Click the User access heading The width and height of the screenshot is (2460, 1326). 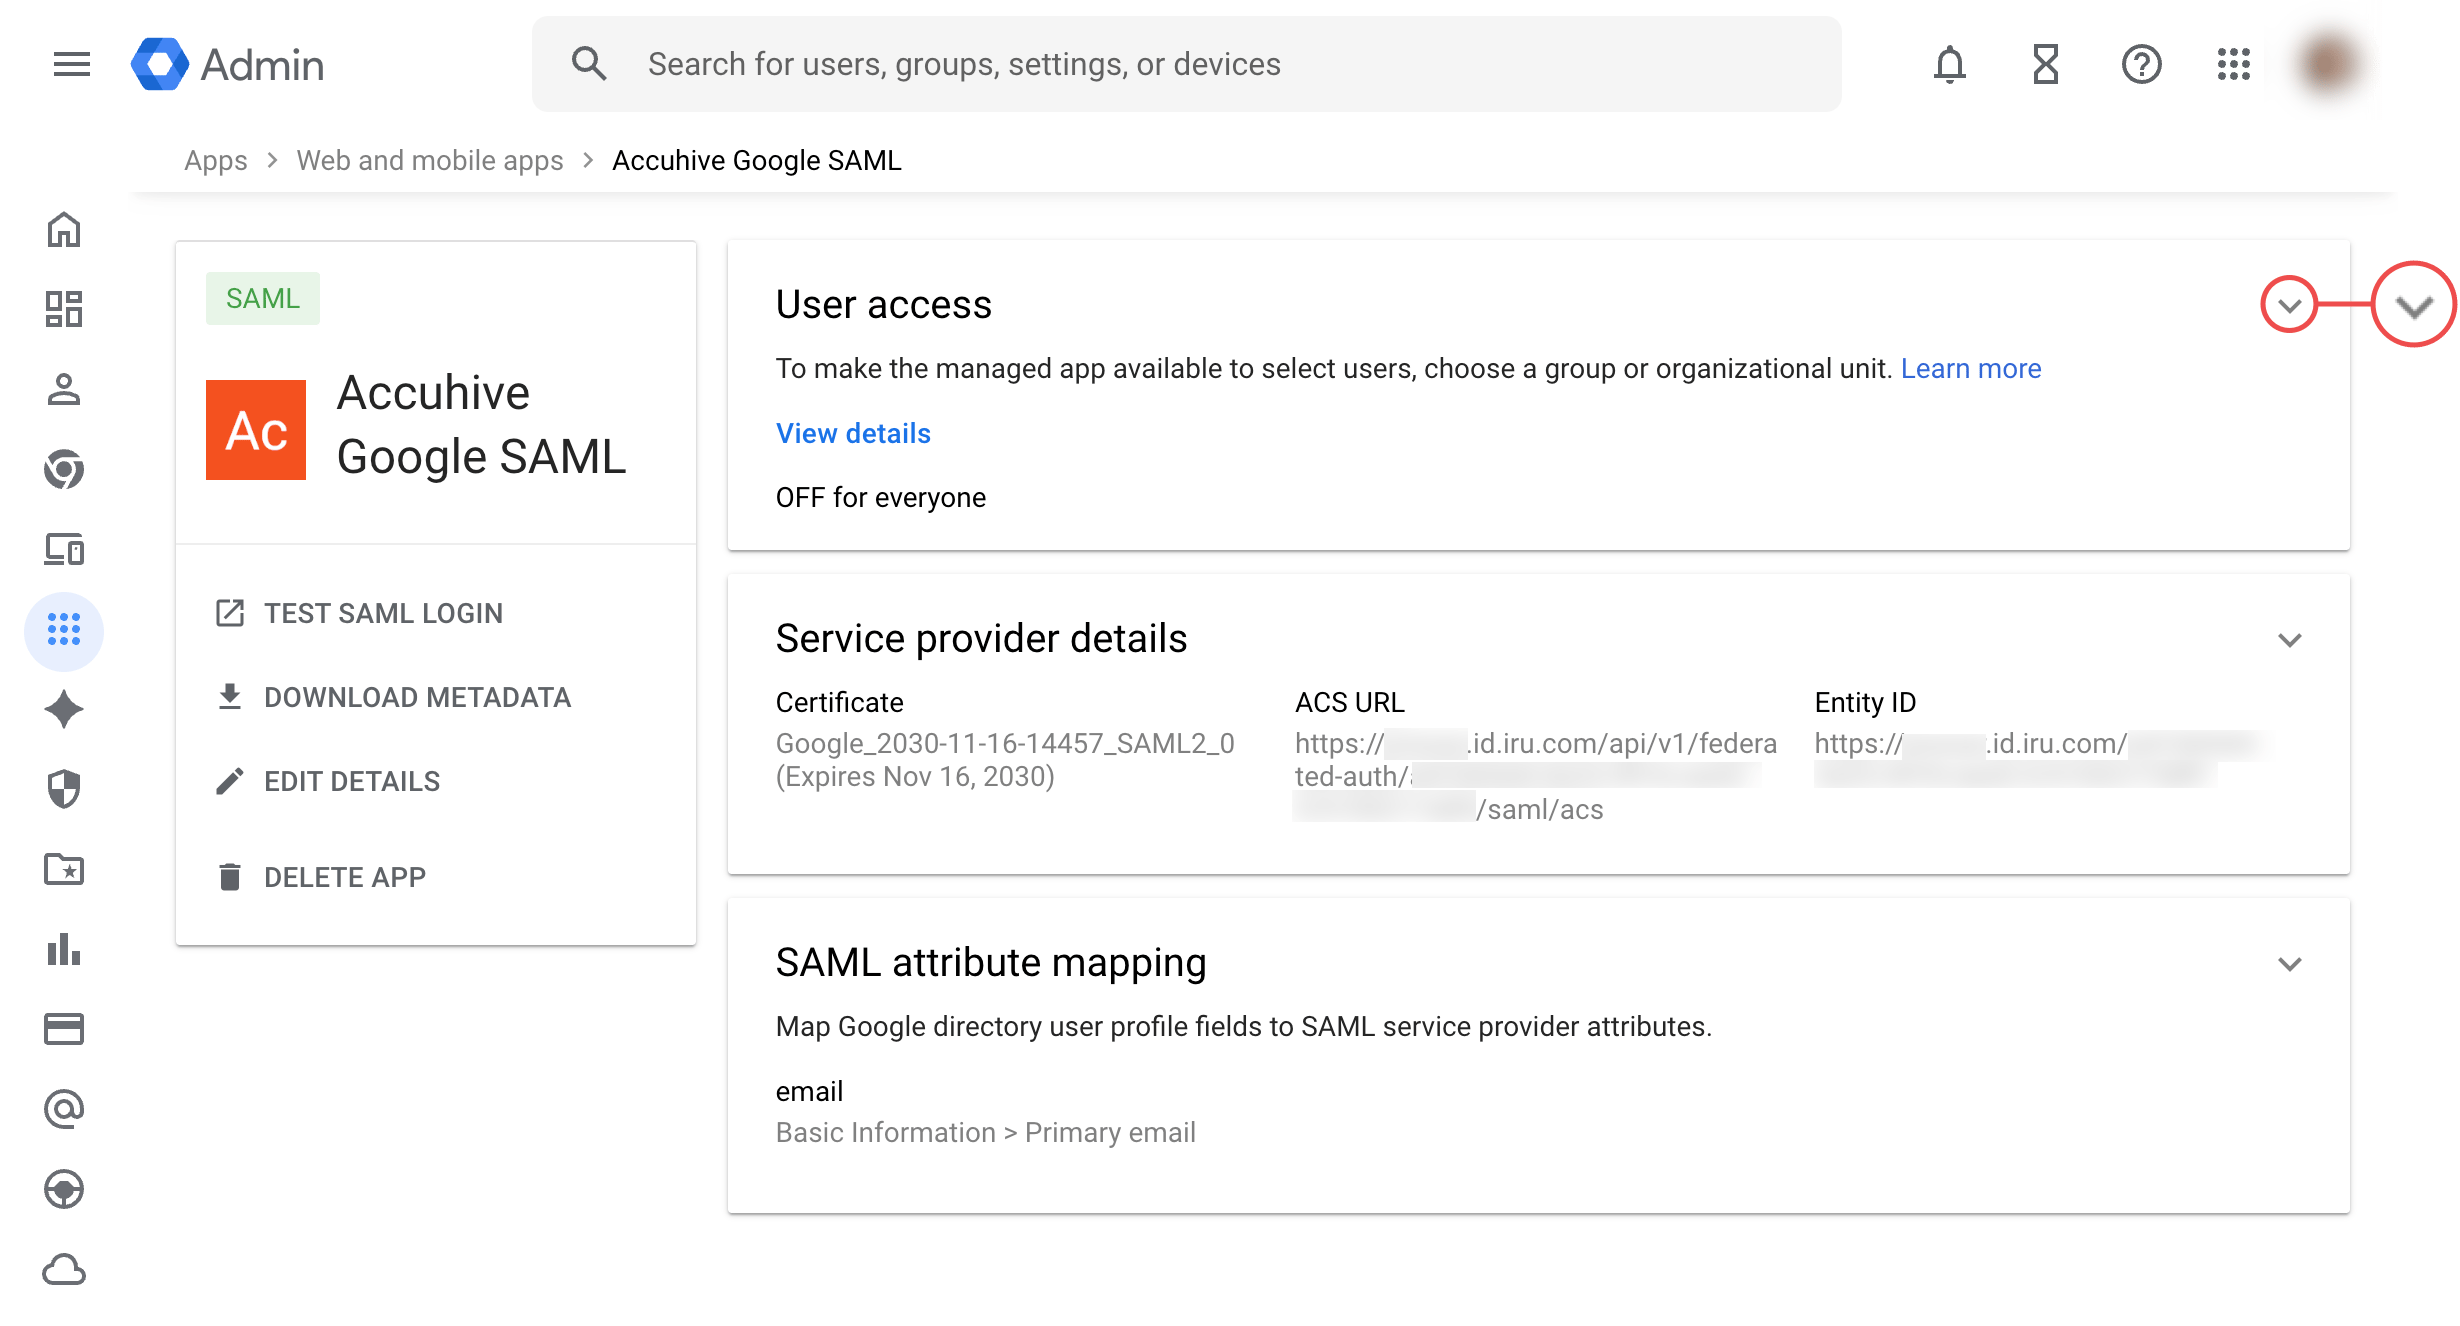click(884, 304)
